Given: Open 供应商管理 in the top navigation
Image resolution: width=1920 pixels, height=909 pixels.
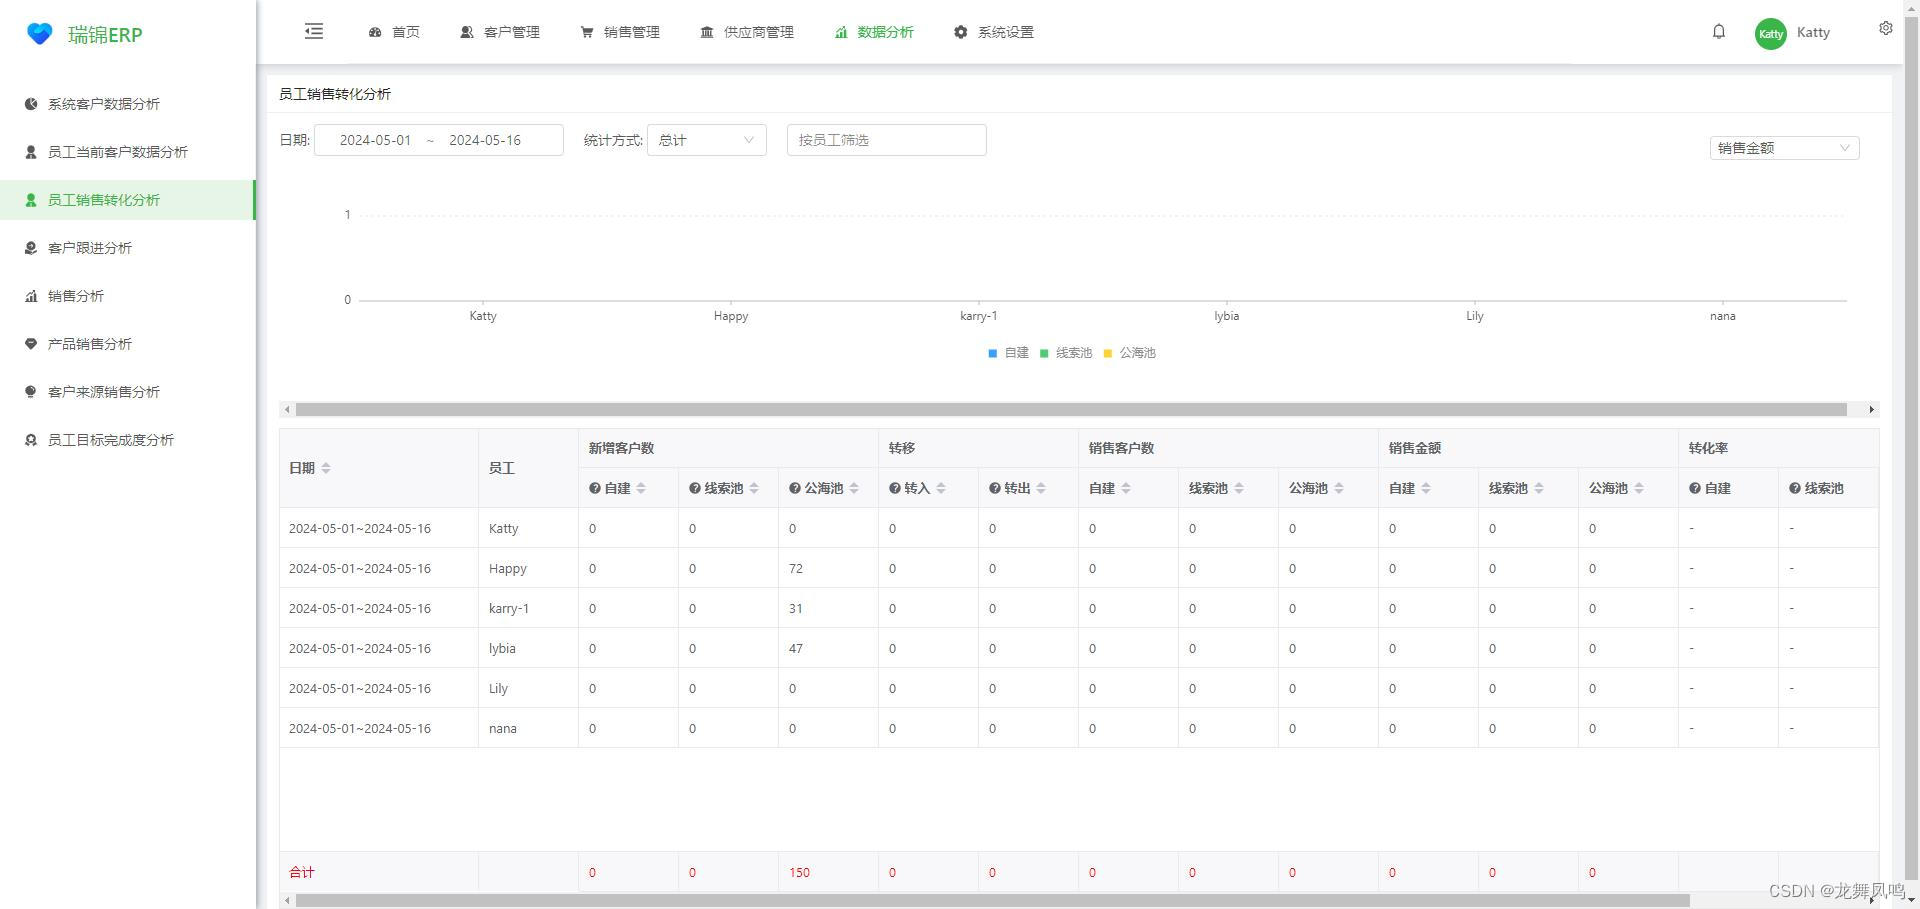Looking at the screenshot, I should pos(747,32).
